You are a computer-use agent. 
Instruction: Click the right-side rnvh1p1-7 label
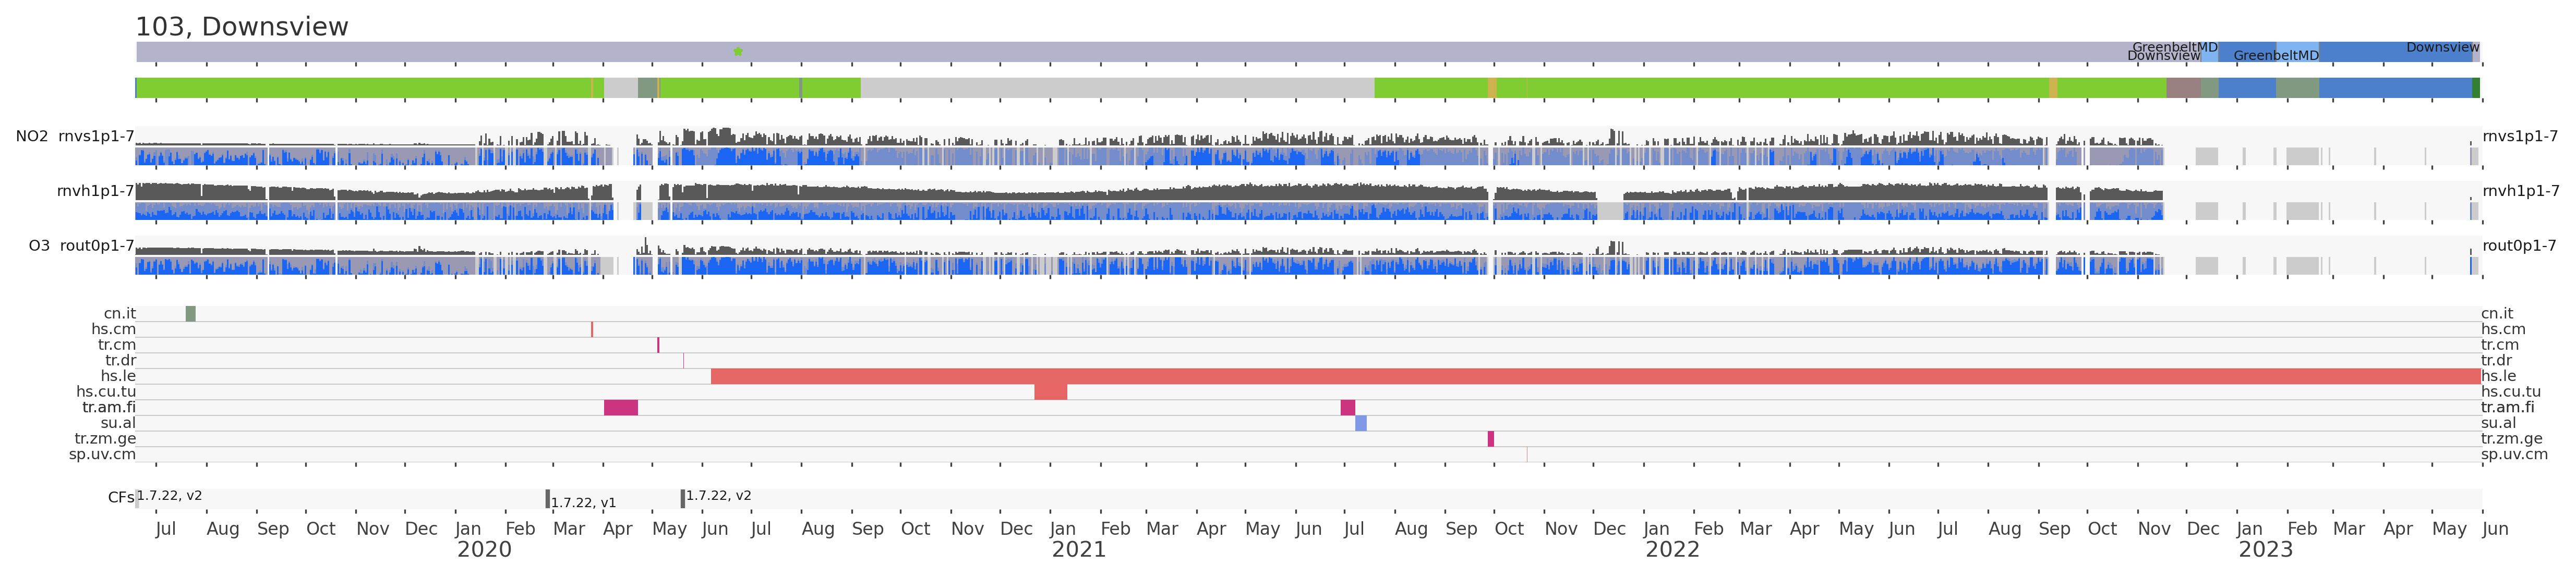pos(2520,191)
